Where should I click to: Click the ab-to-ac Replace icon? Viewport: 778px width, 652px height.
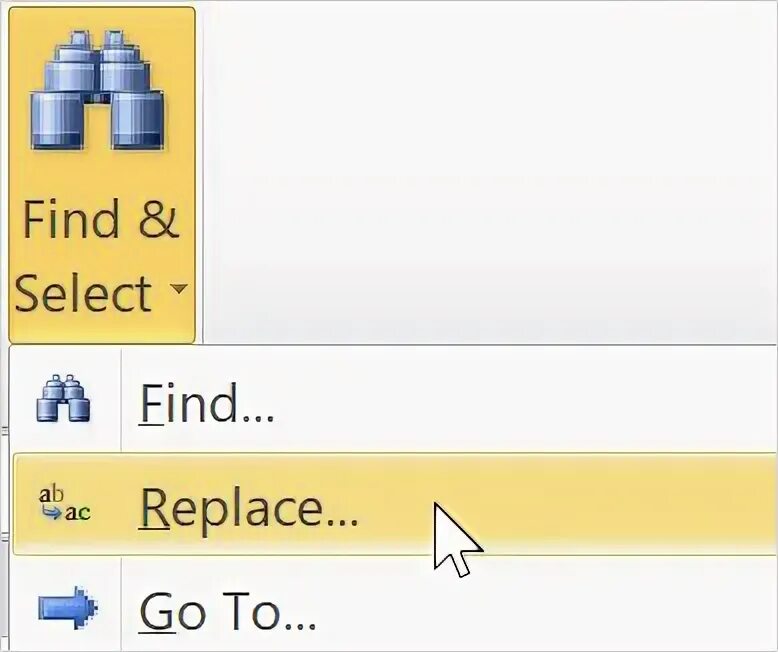click(x=65, y=503)
